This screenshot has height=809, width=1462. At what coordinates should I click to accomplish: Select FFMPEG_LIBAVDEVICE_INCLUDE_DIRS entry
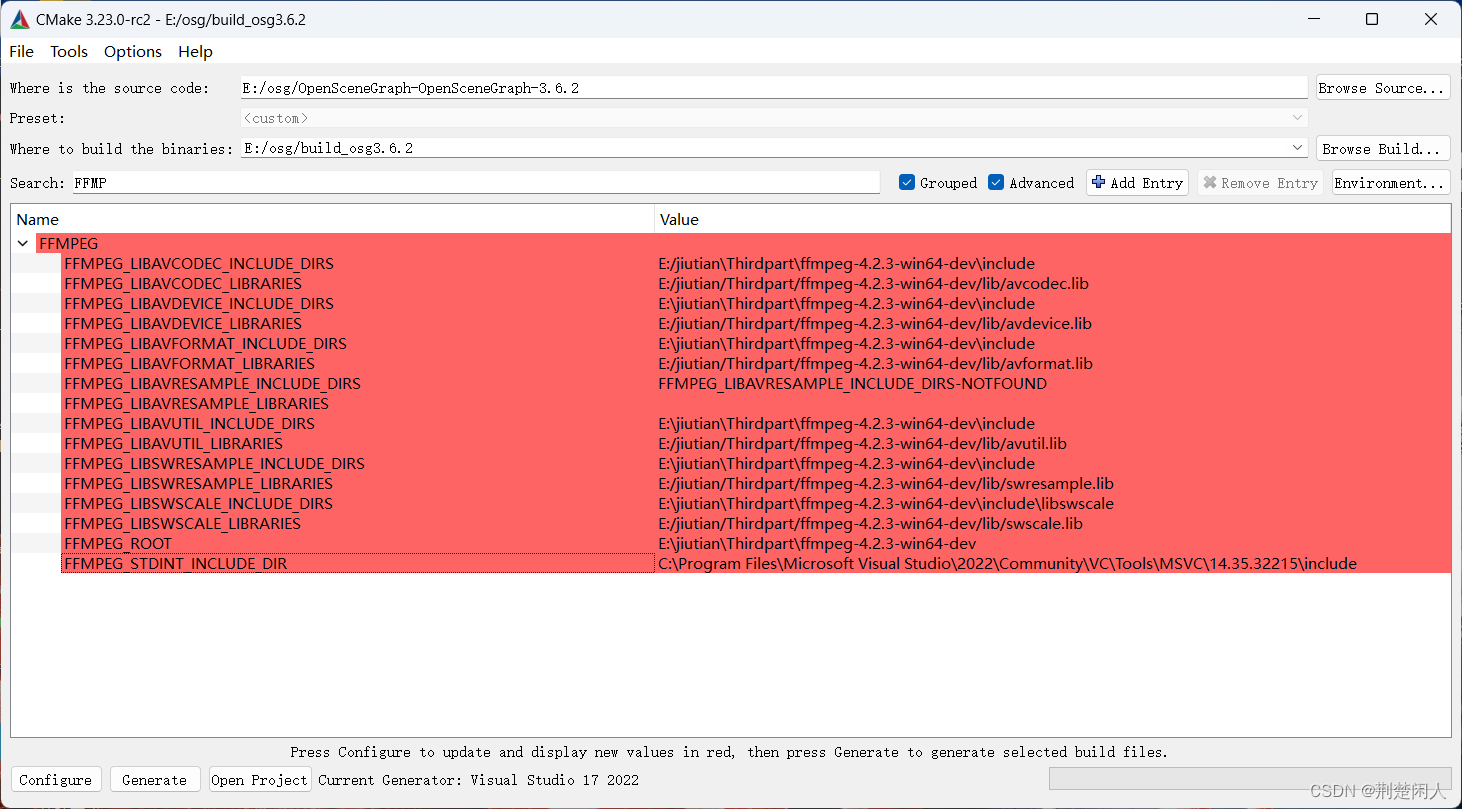[199, 304]
